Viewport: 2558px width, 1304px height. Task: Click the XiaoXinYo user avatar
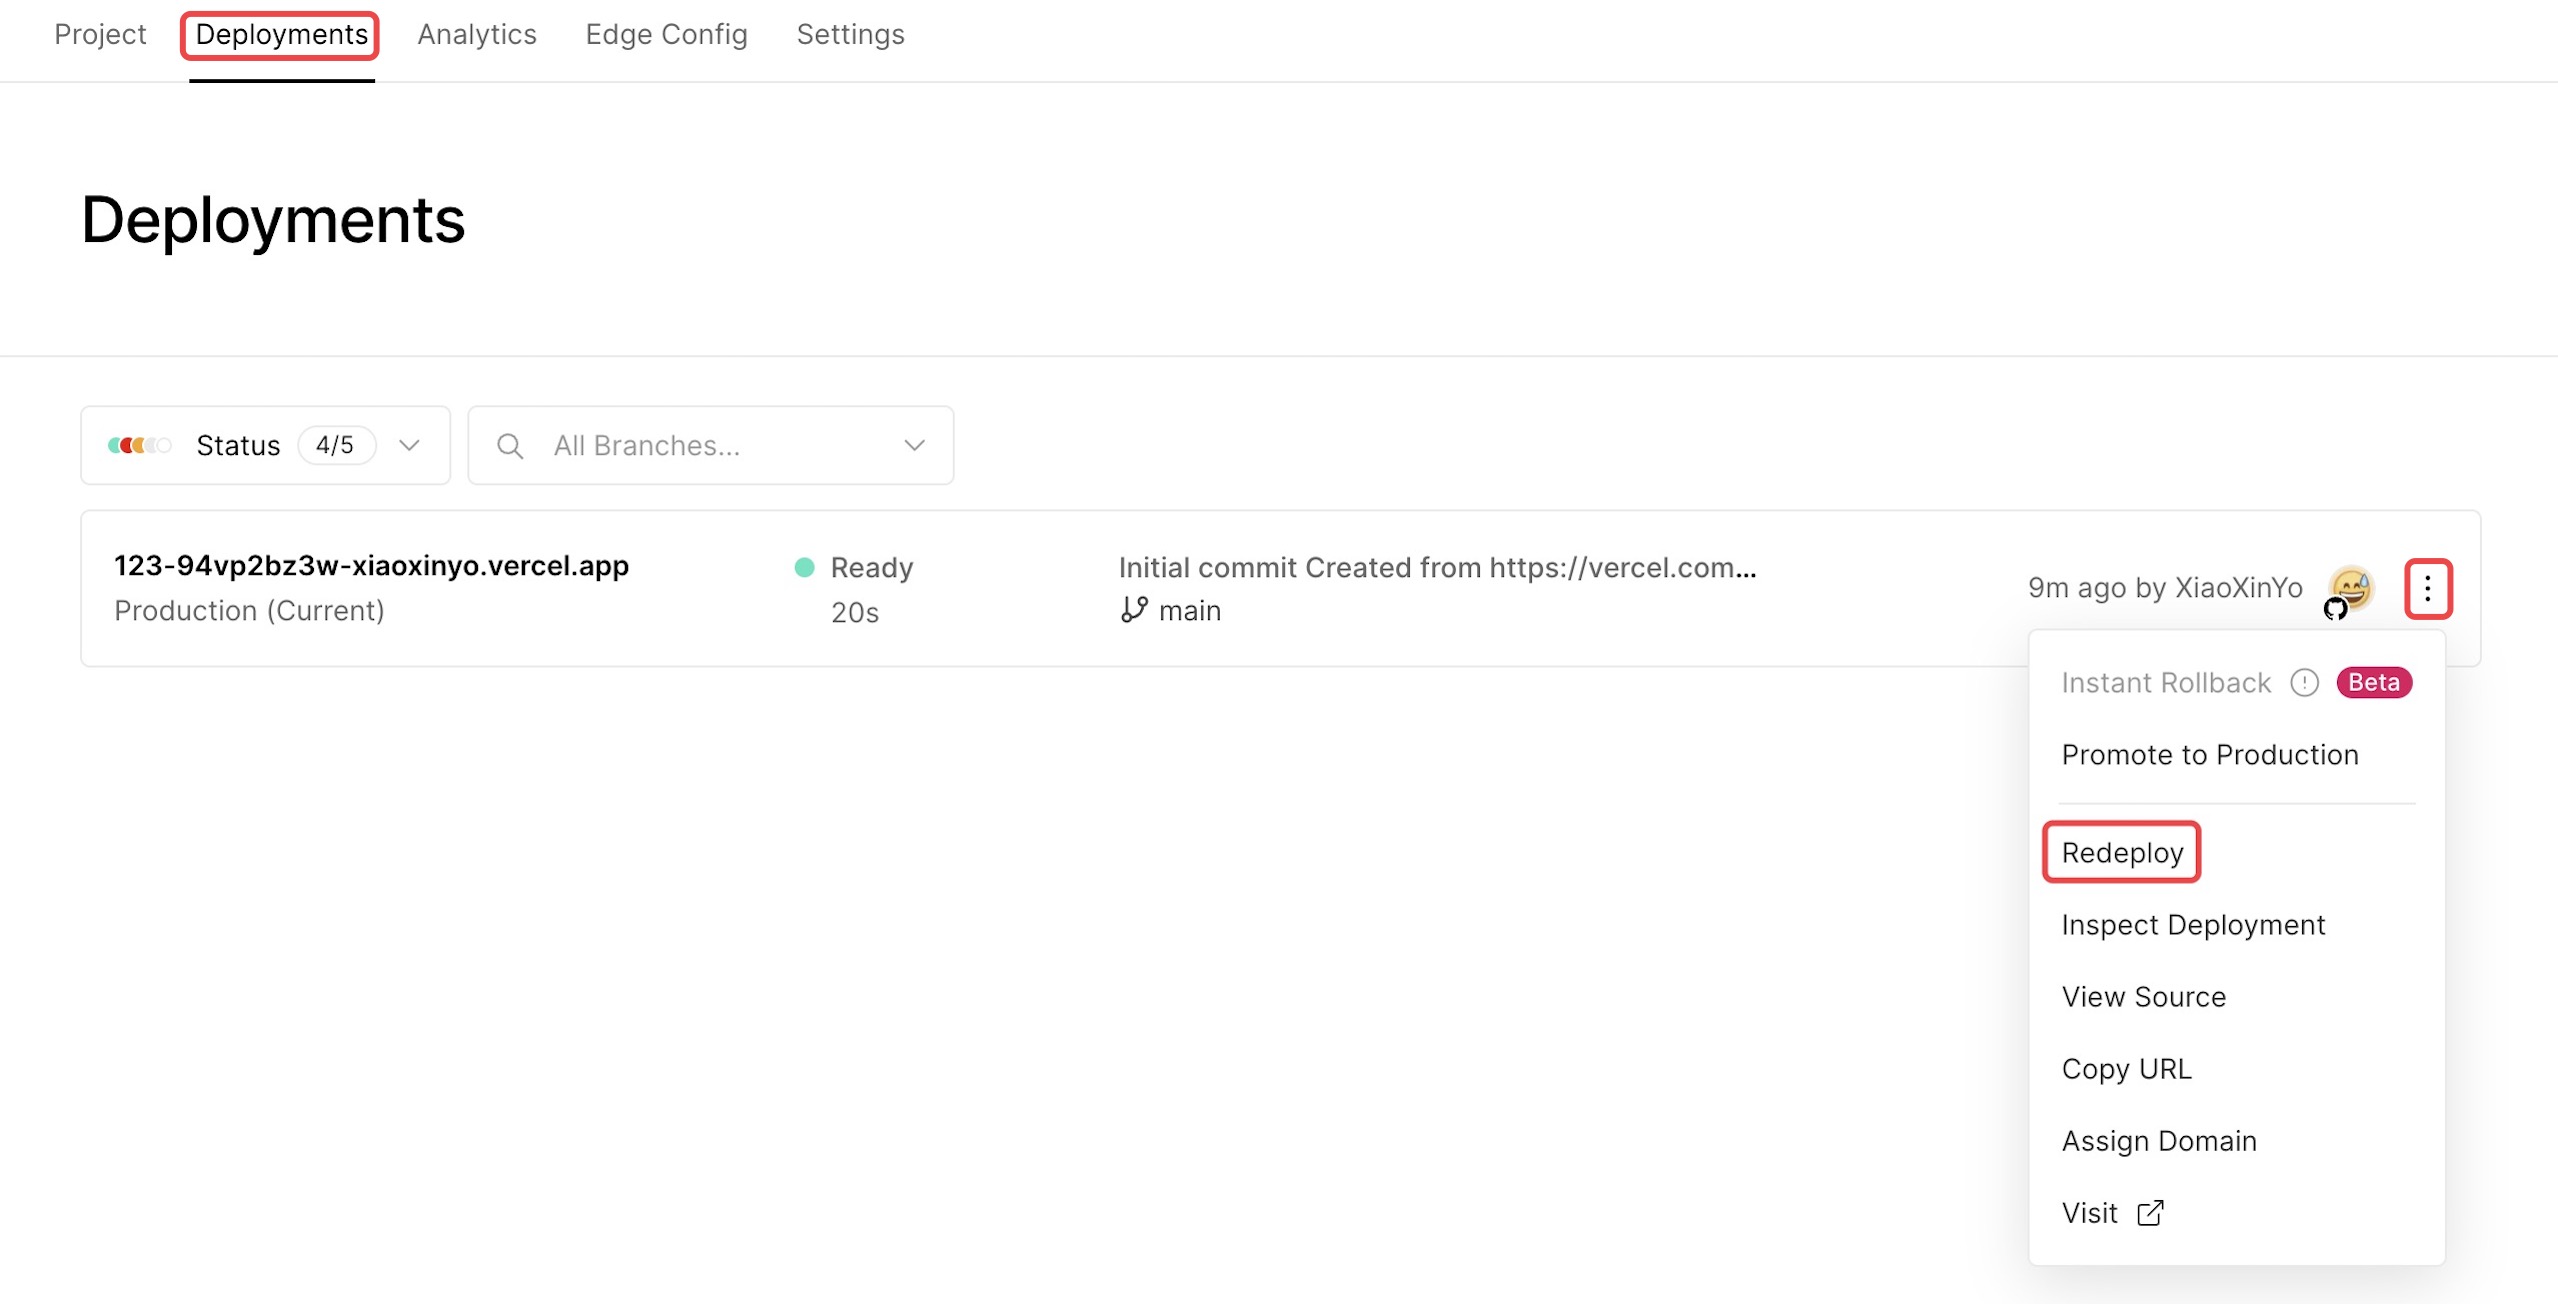[x=2351, y=587]
